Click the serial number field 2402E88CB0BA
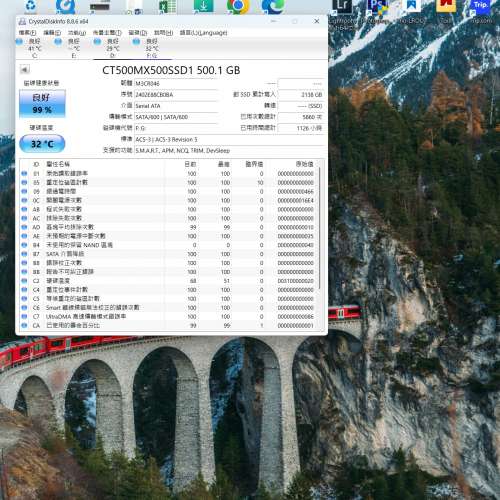This screenshot has width=500, height=500. [176, 95]
